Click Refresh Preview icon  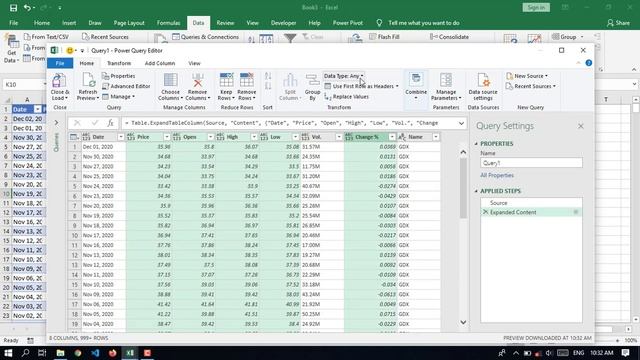coord(88,80)
